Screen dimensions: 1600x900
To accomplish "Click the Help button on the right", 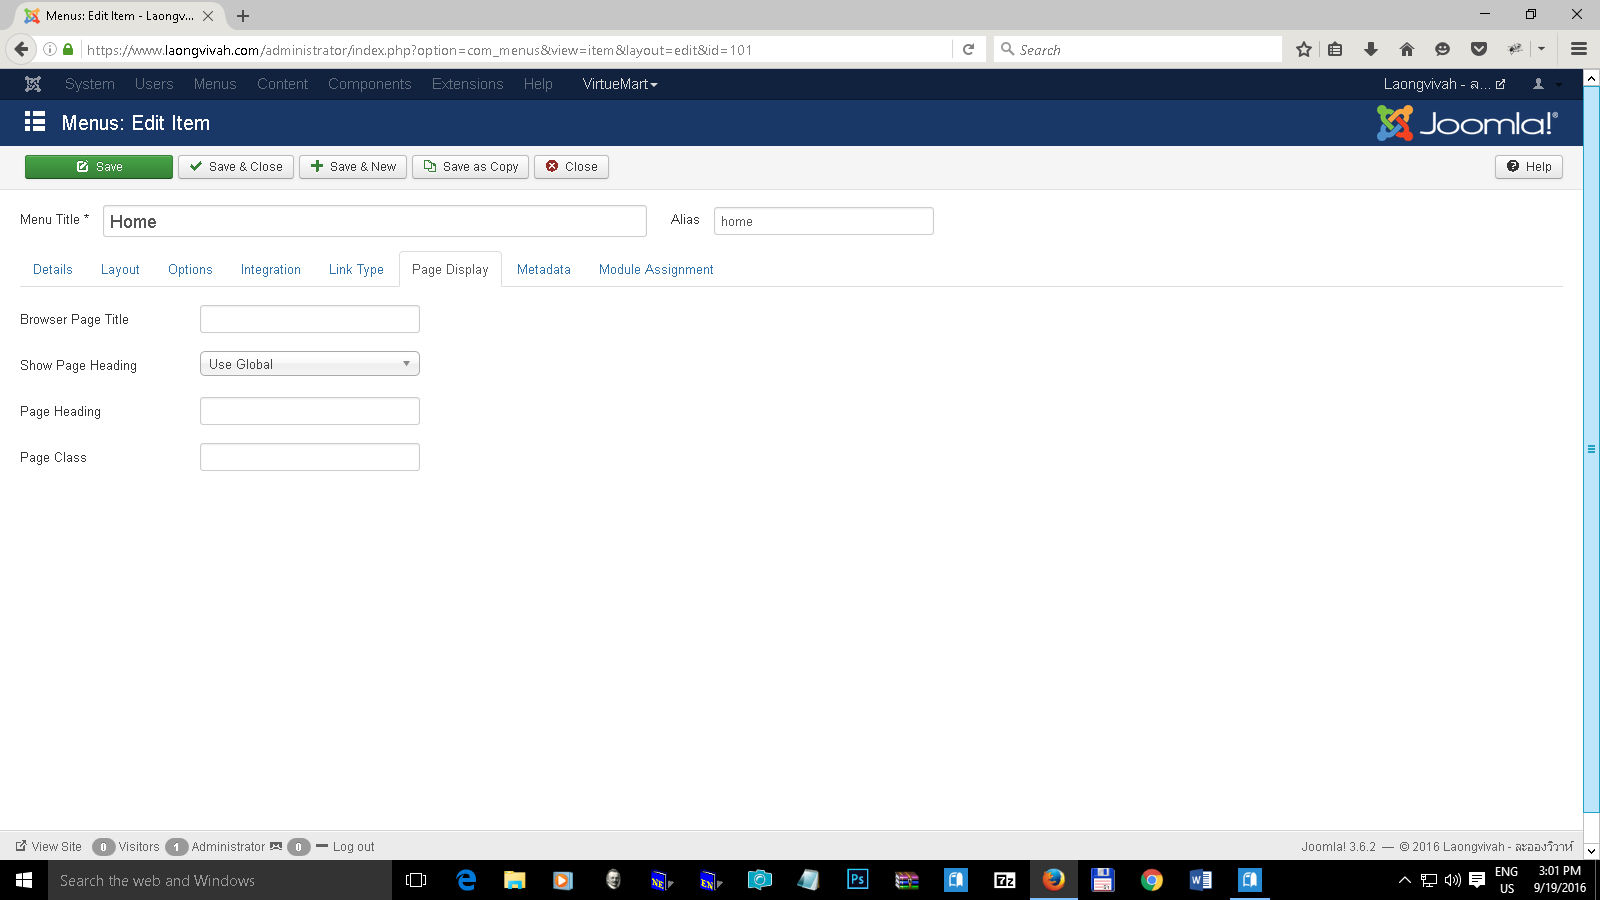I will (x=1529, y=167).
